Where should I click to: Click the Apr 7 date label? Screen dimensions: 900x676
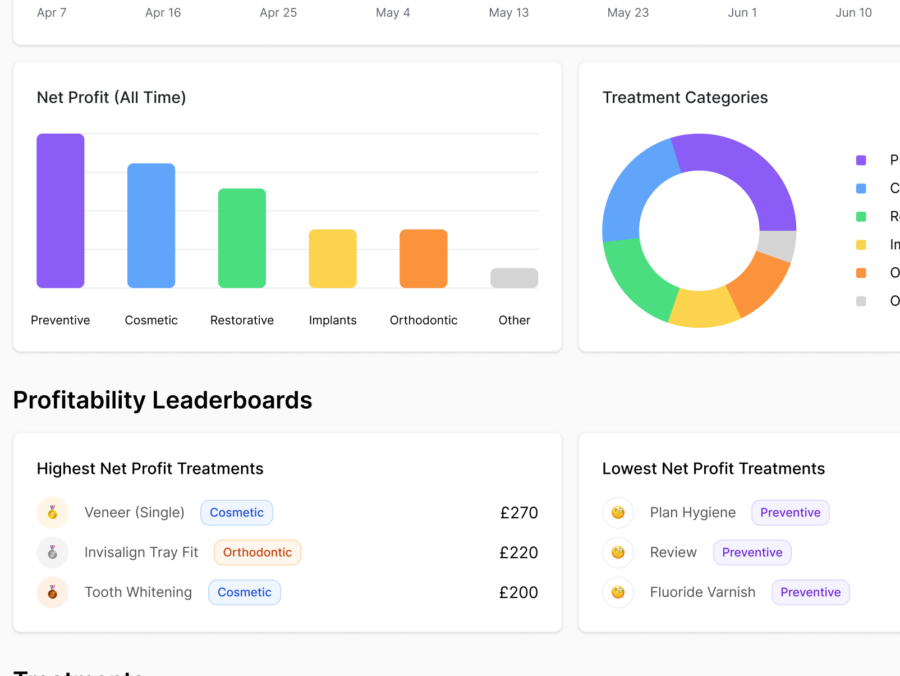[x=52, y=13]
